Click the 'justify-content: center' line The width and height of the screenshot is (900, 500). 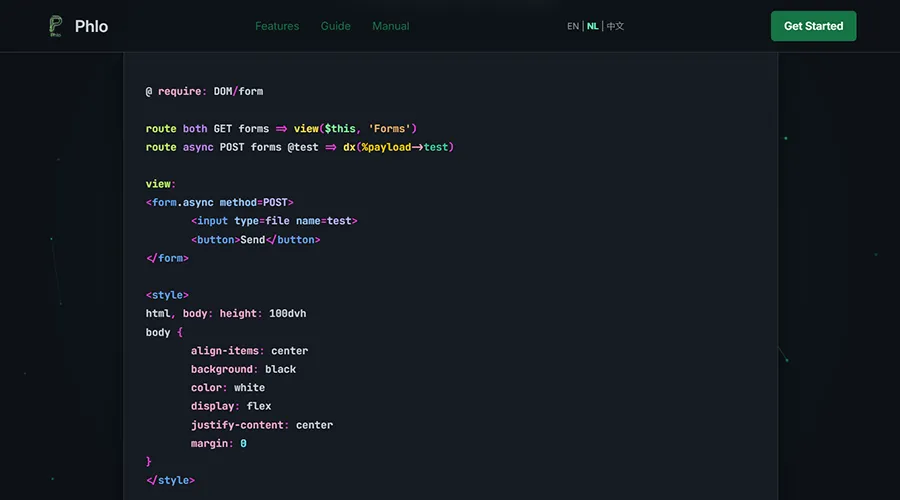262,425
